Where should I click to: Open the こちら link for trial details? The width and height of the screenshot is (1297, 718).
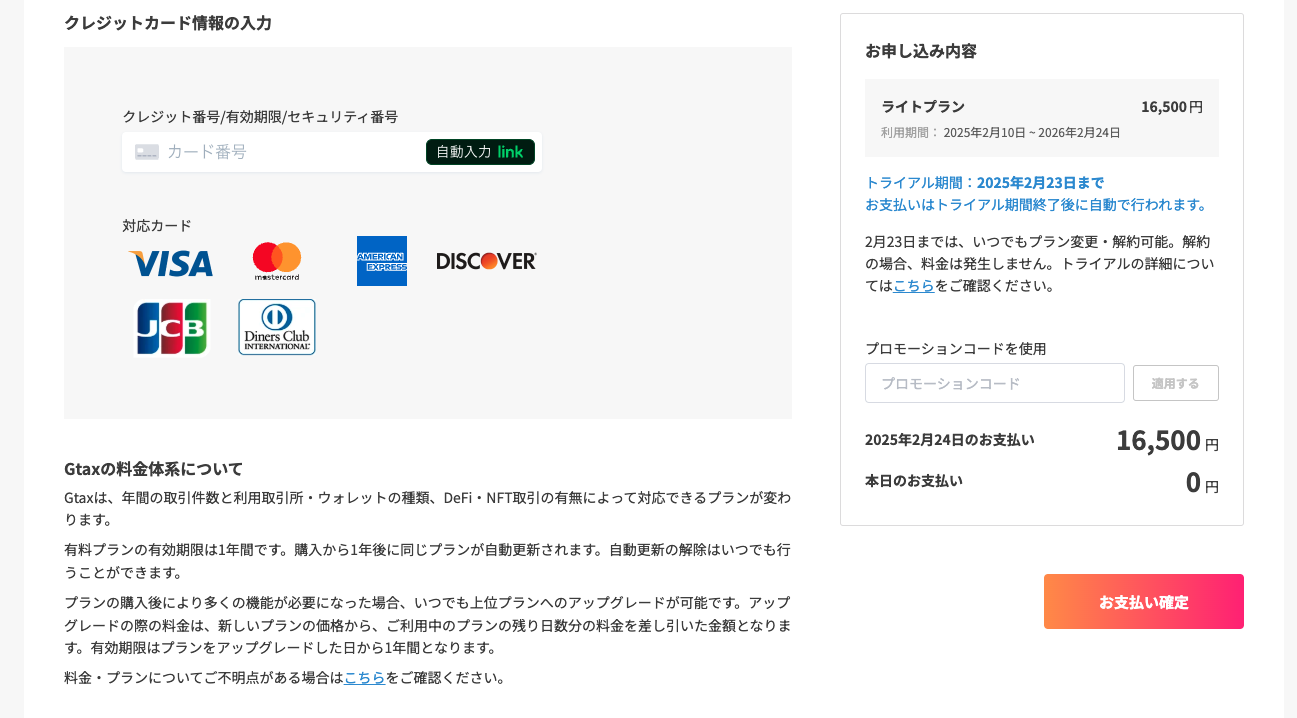914,285
